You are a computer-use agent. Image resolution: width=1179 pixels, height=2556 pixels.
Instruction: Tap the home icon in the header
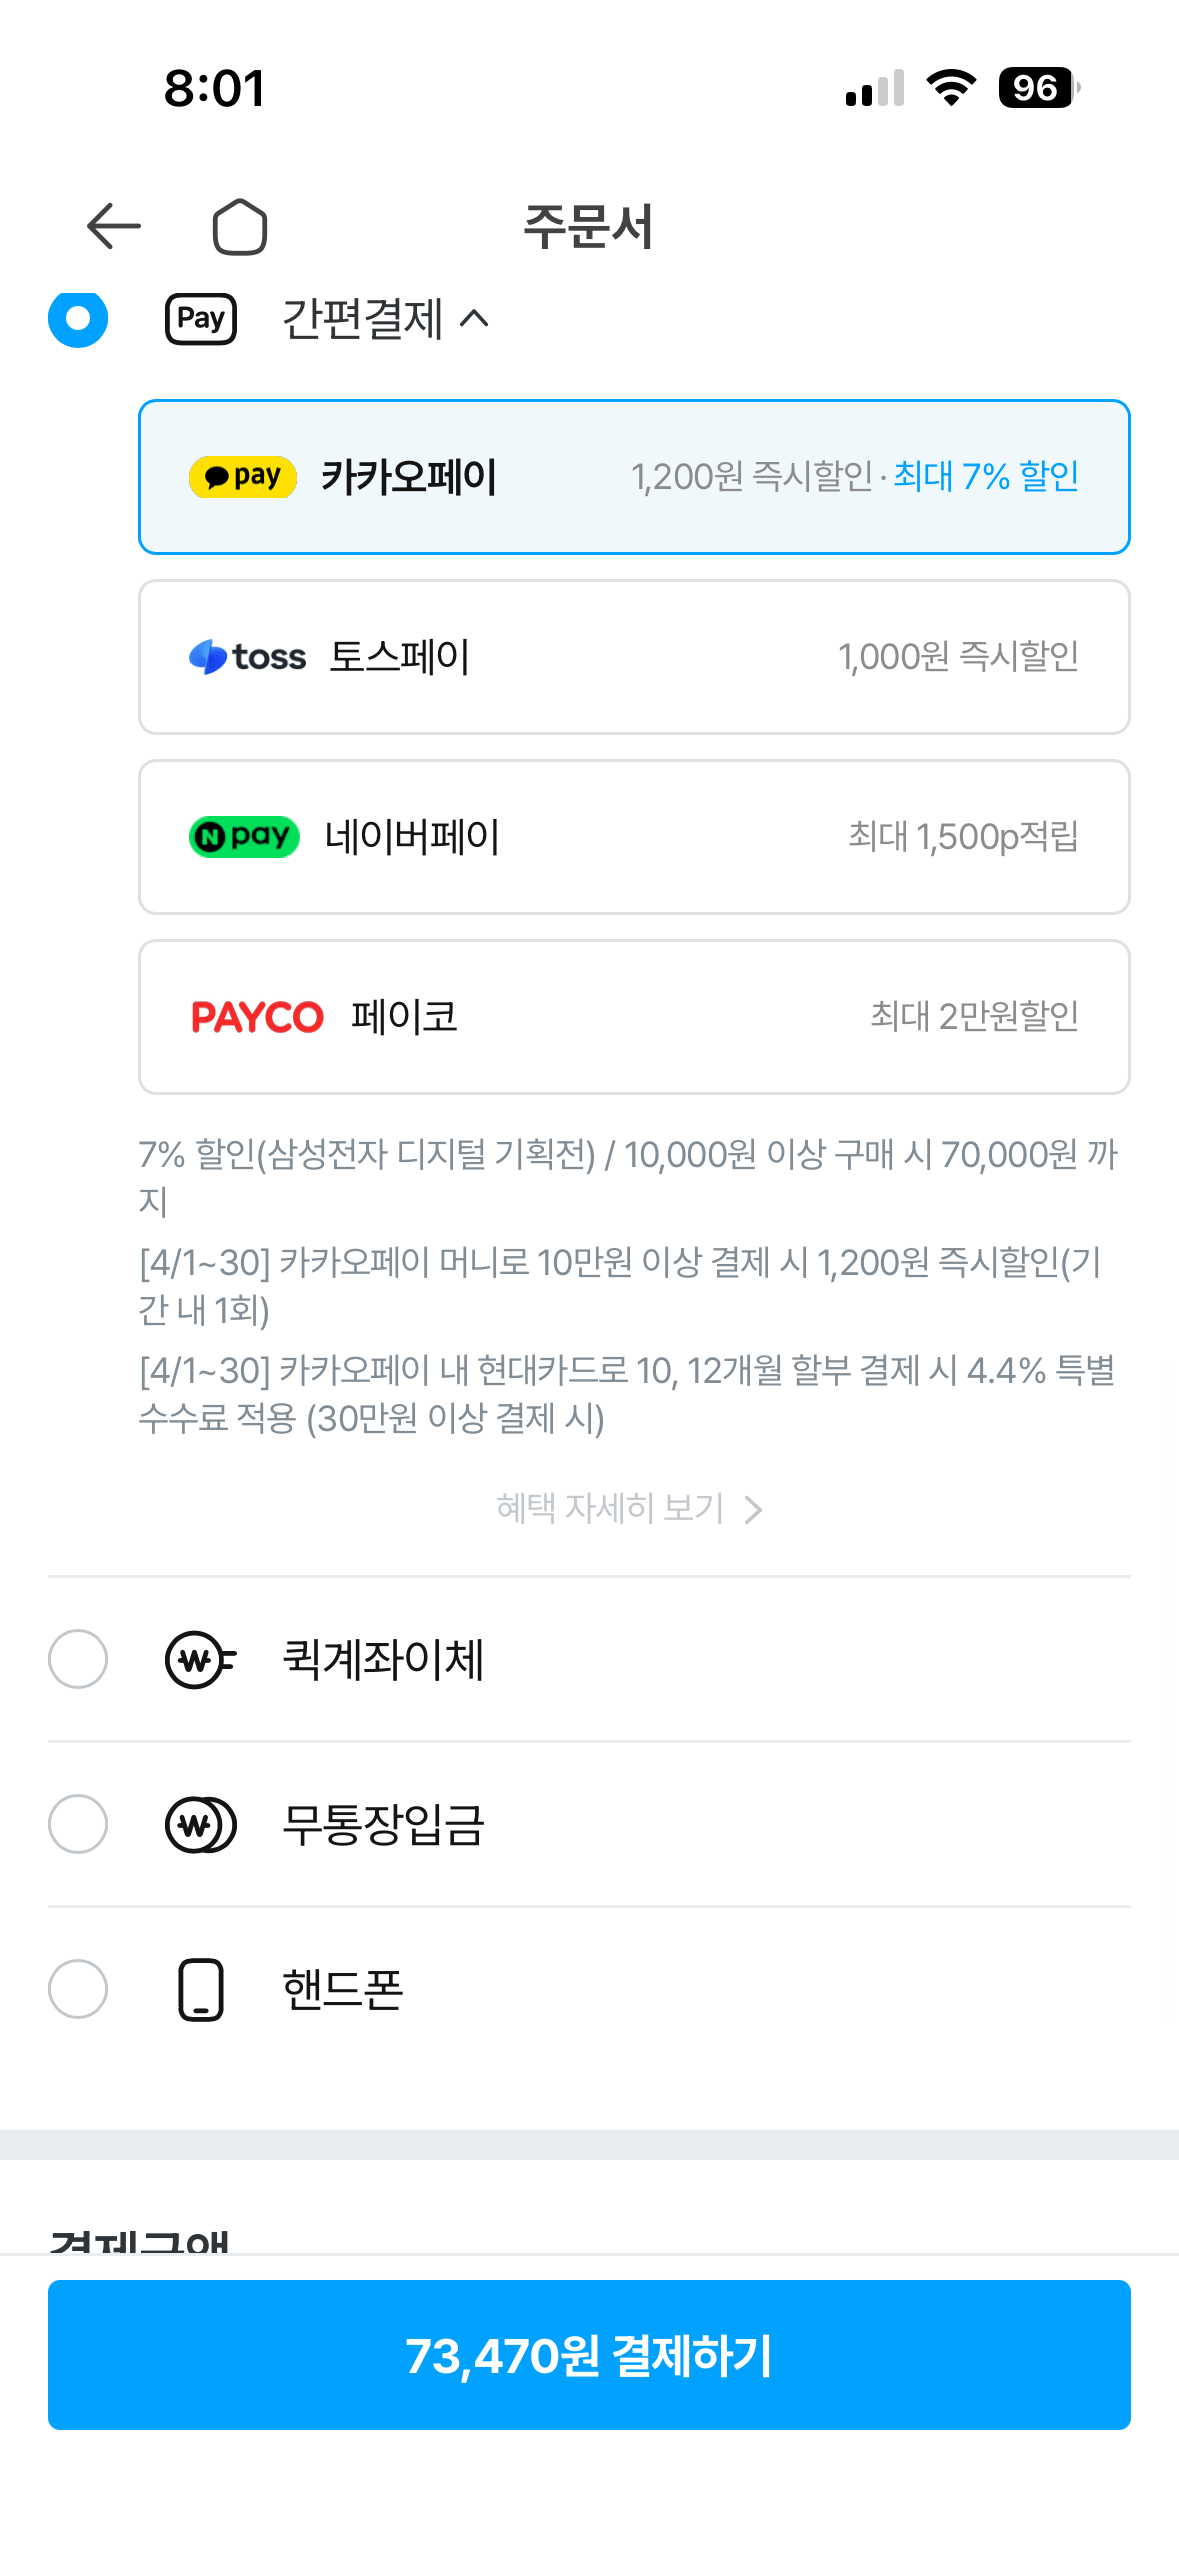click(239, 226)
